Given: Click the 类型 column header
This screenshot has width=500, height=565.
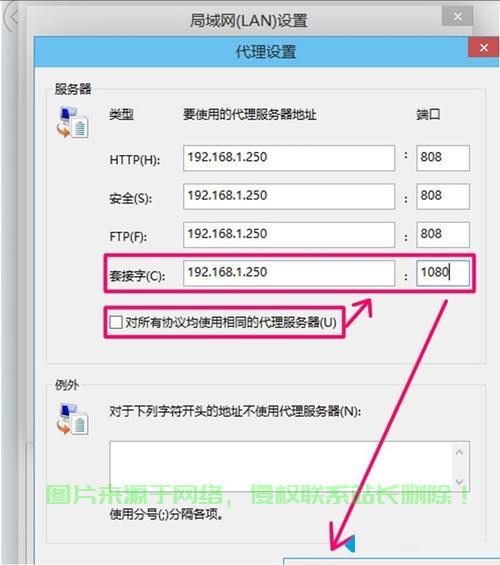Looking at the screenshot, I should pos(121,115).
